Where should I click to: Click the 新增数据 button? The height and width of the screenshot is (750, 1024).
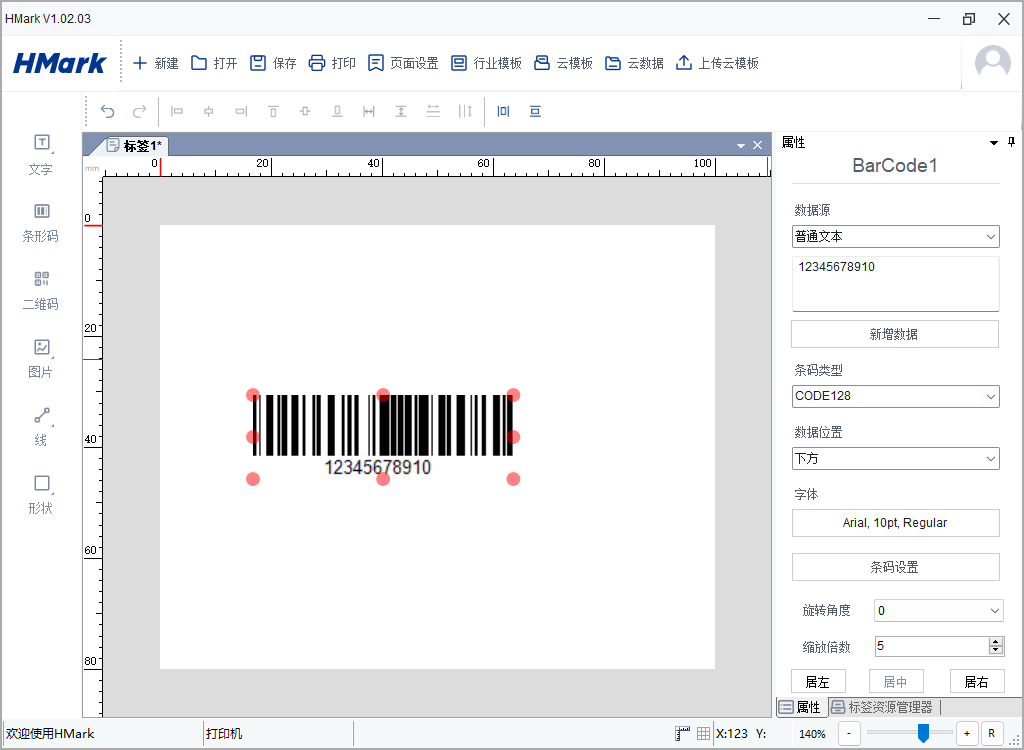pyautogui.click(x=895, y=334)
